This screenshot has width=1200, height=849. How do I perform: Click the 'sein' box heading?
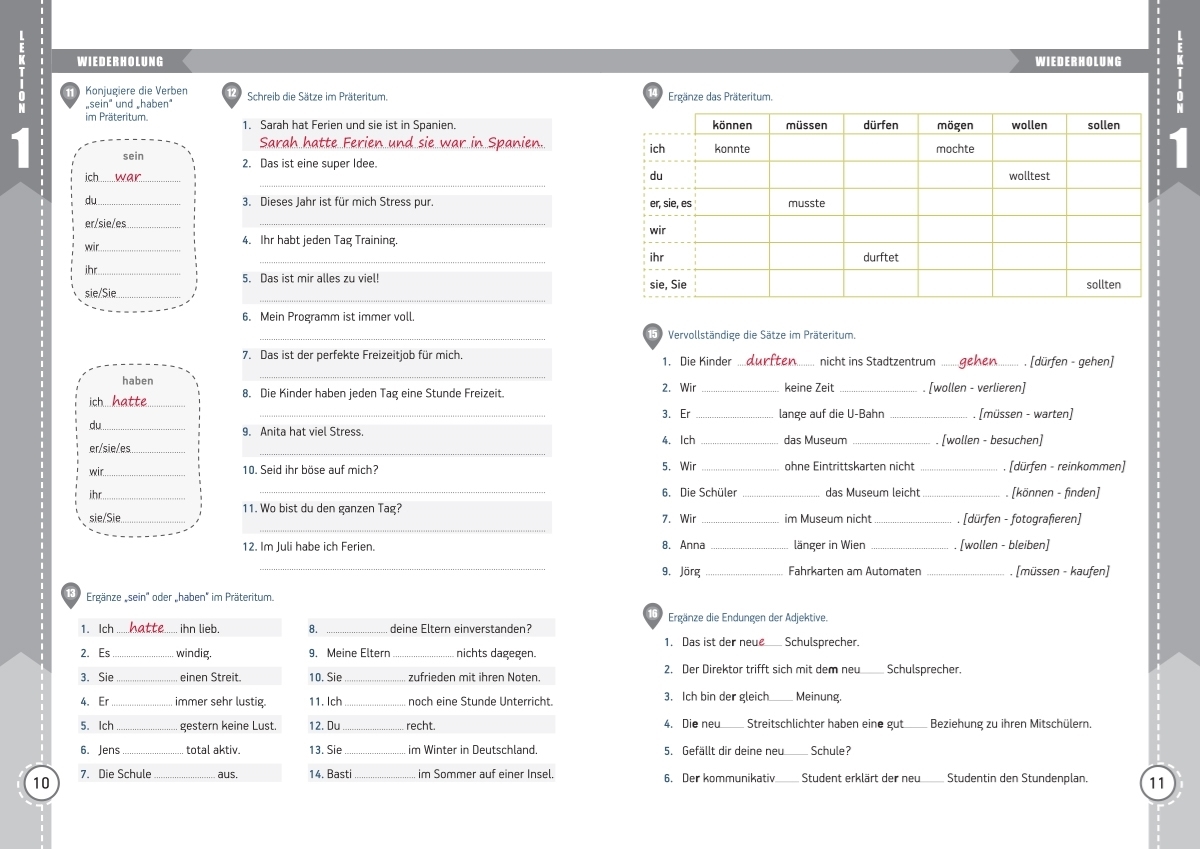(x=133, y=156)
